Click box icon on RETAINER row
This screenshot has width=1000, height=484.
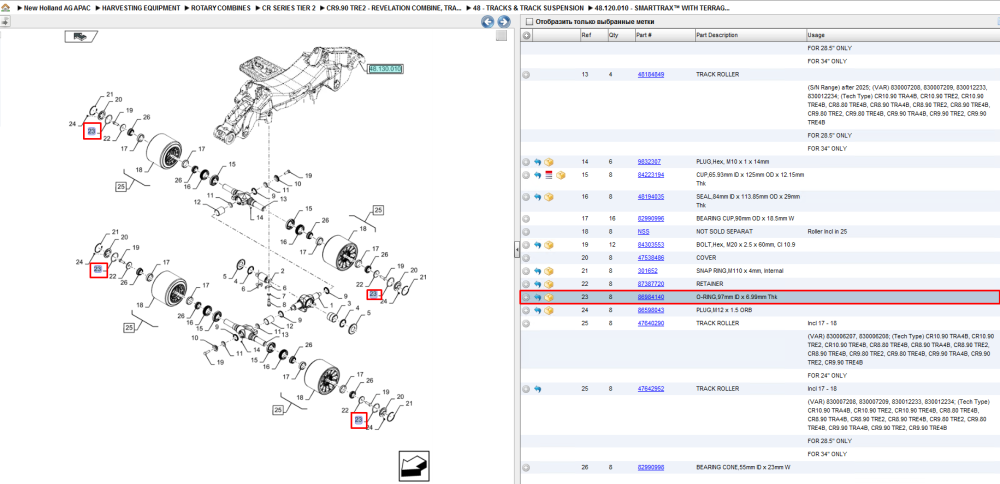pyautogui.click(x=548, y=284)
